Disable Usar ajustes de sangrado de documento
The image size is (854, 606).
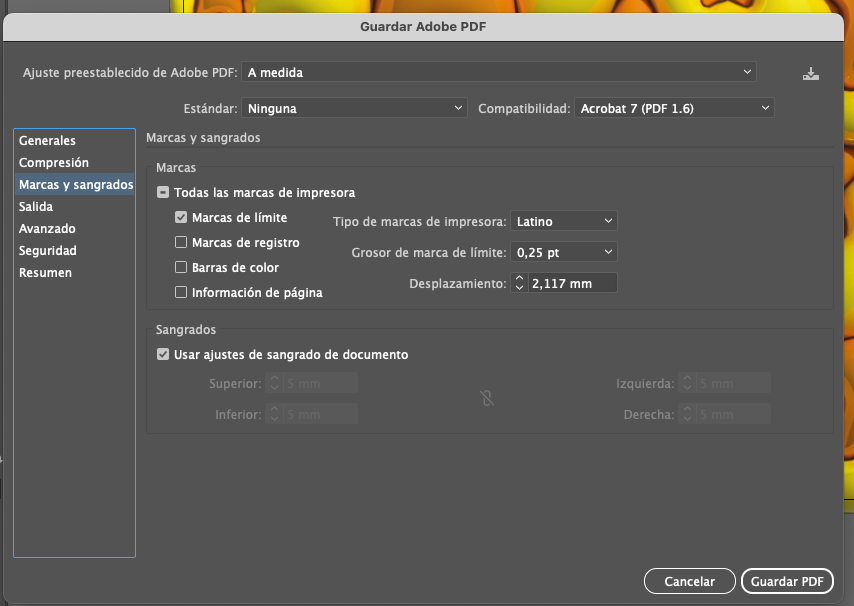pos(163,355)
